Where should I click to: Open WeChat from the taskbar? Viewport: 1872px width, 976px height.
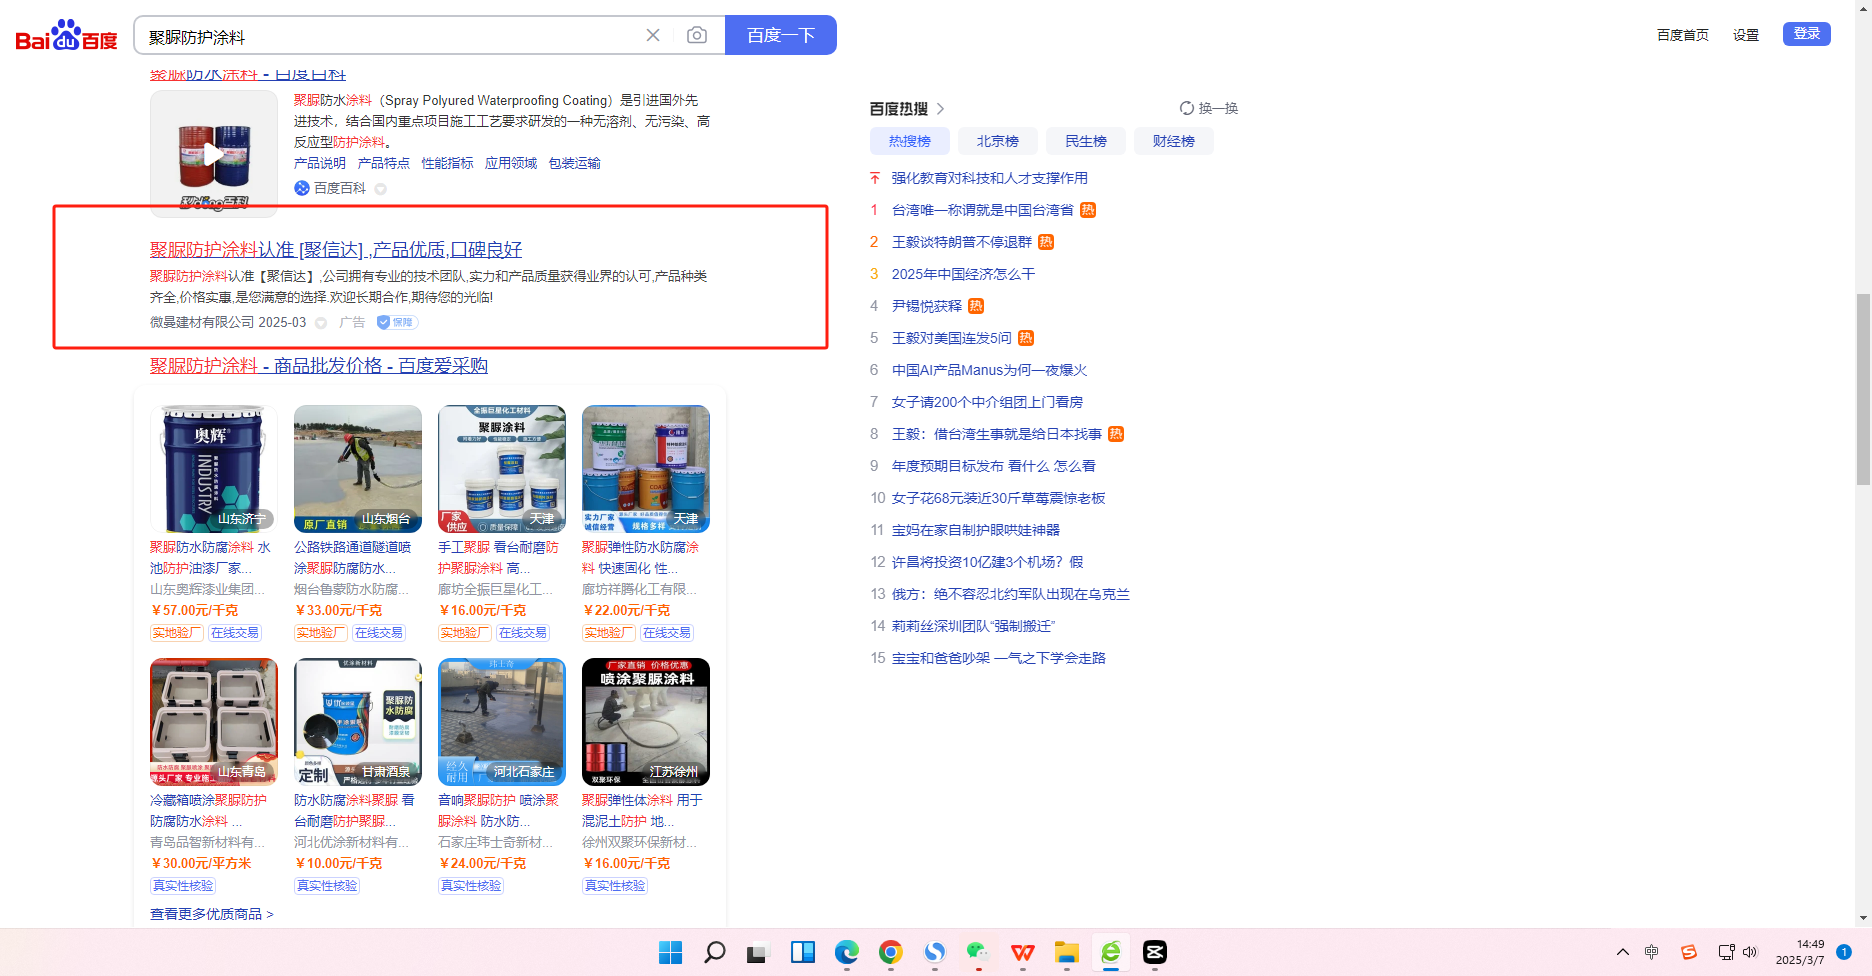(x=978, y=952)
